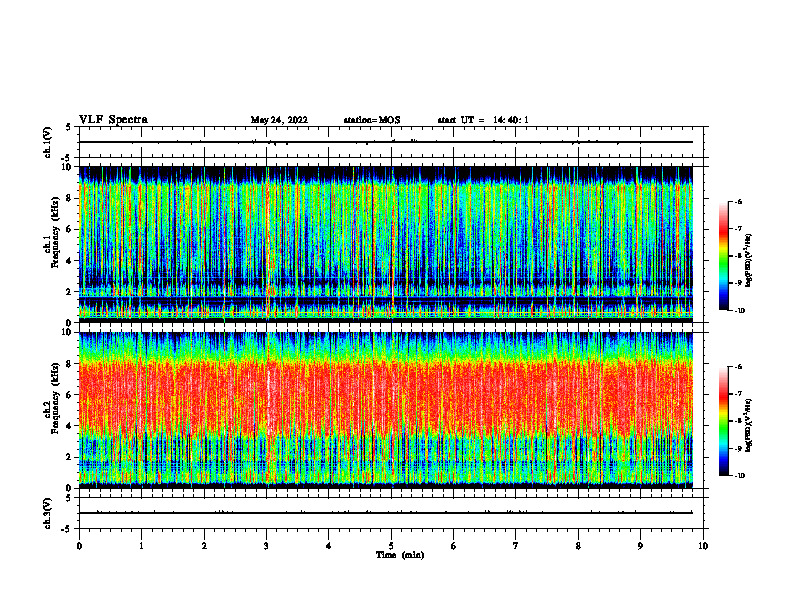Screen dimensions: 792x612
Task: Click the 'VLF Spectra' title text
Action: (x=113, y=120)
